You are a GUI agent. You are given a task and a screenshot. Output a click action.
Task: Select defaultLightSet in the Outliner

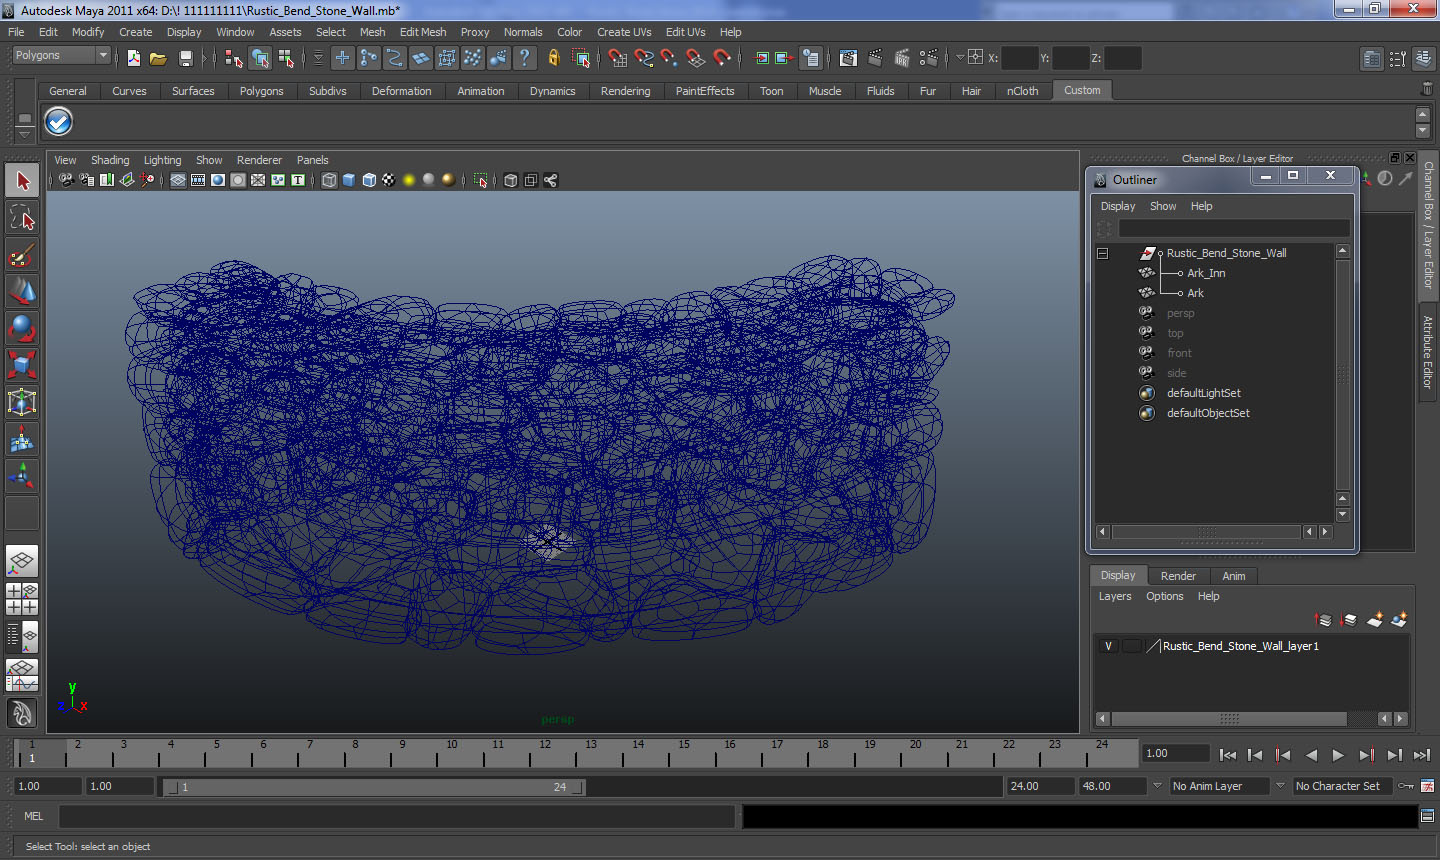point(1203,393)
